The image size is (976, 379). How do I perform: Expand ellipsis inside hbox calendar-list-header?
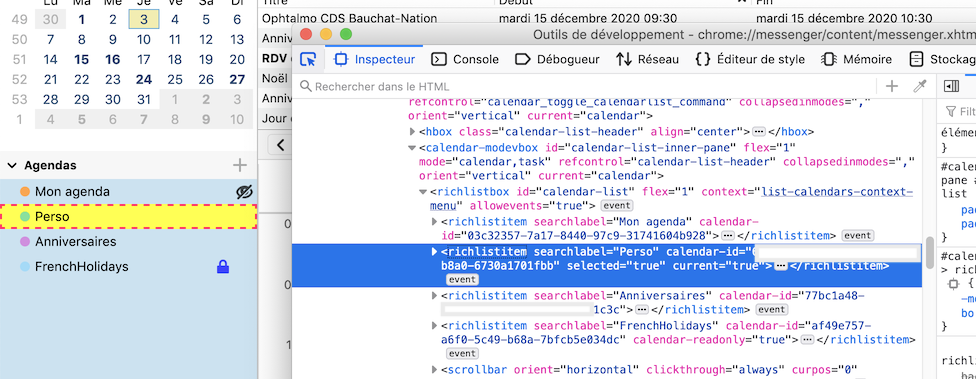tap(759, 132)
